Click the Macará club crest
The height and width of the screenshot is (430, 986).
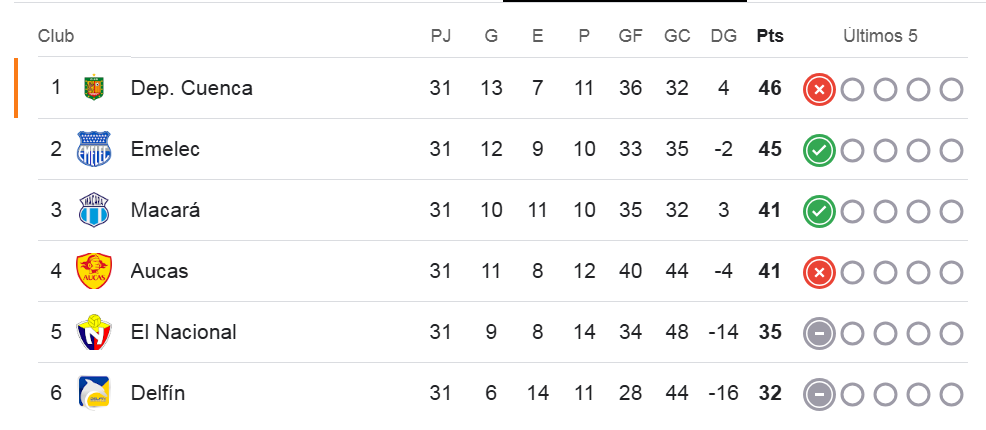point(94,211)
